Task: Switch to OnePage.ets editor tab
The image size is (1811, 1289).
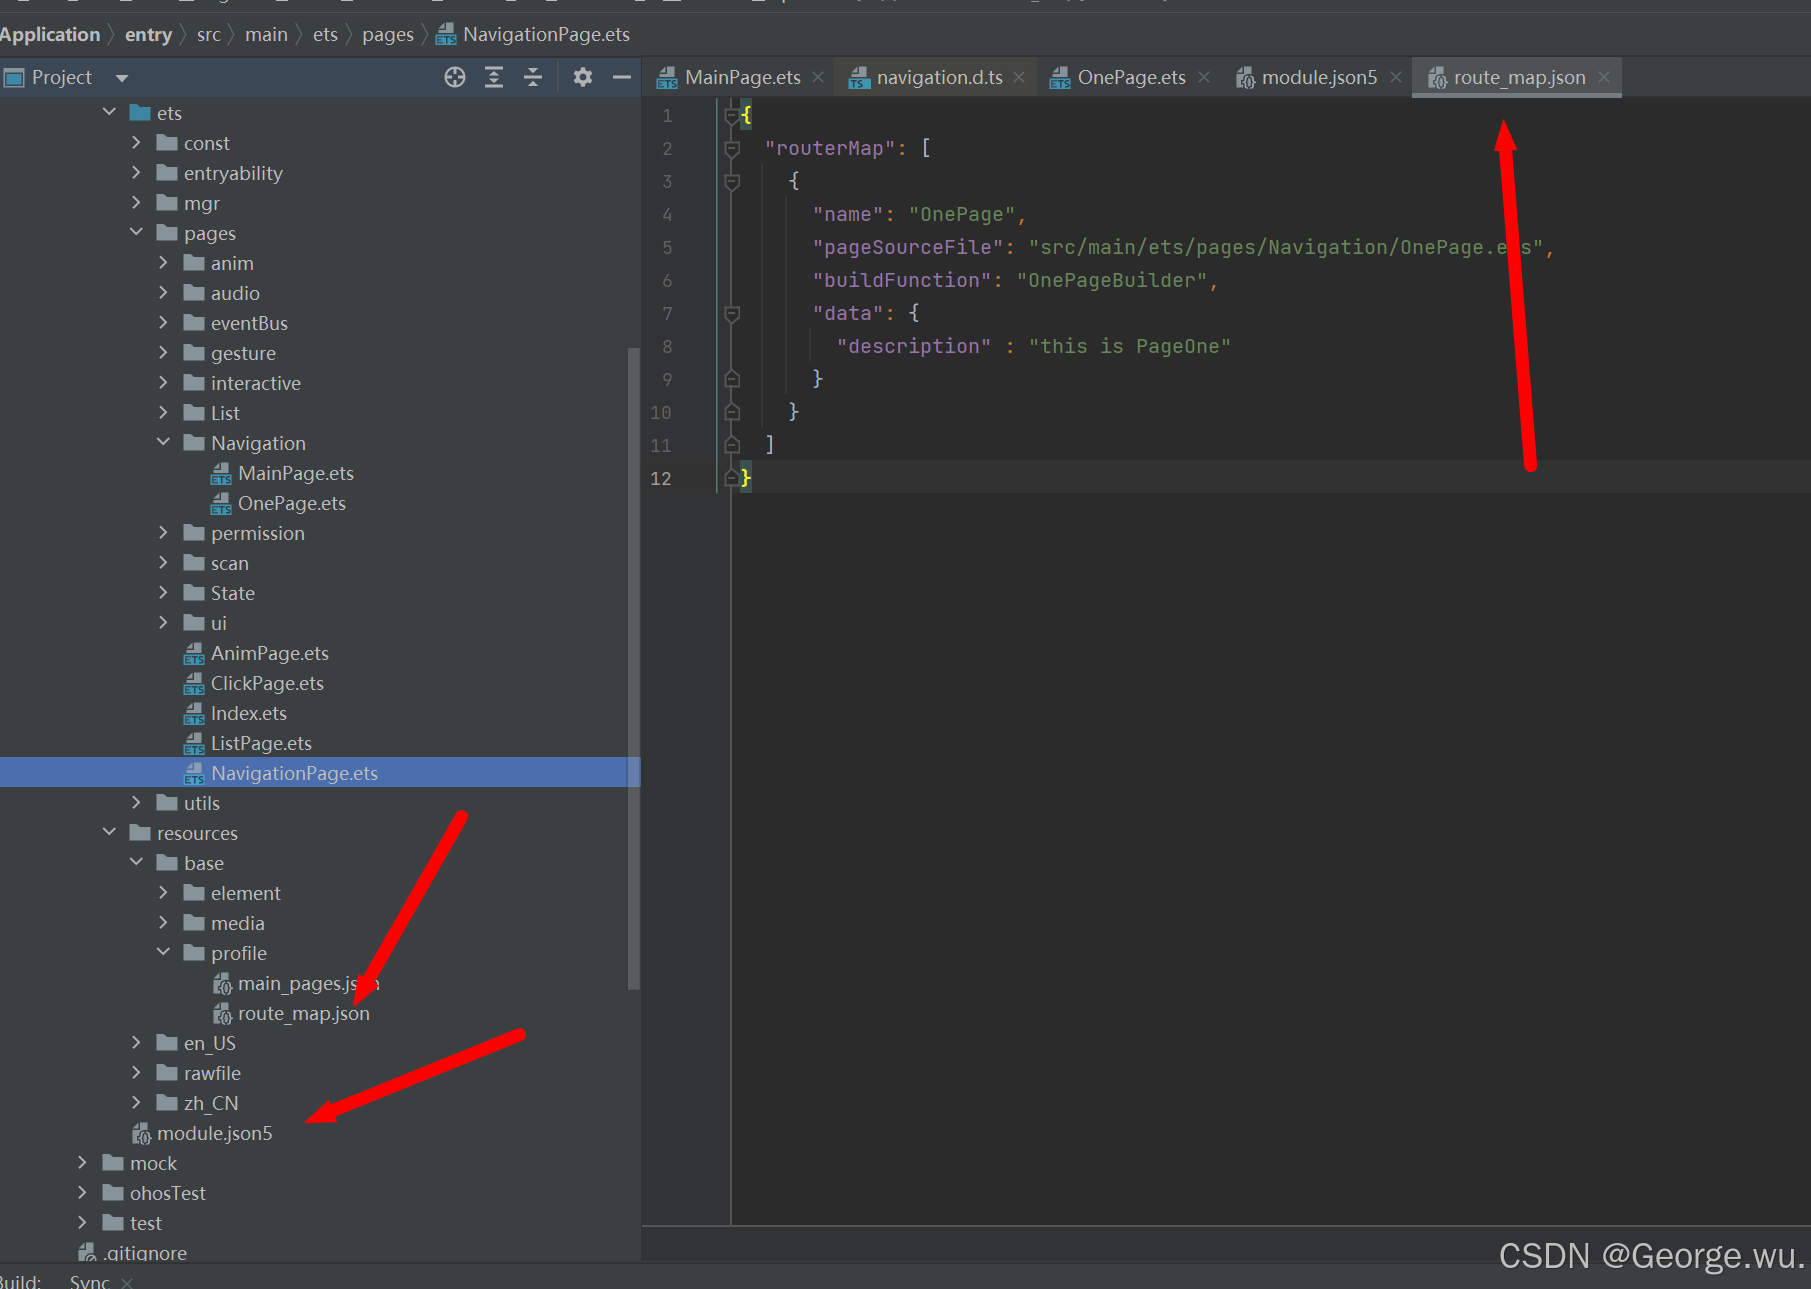Action: [x=1131, y=77]
